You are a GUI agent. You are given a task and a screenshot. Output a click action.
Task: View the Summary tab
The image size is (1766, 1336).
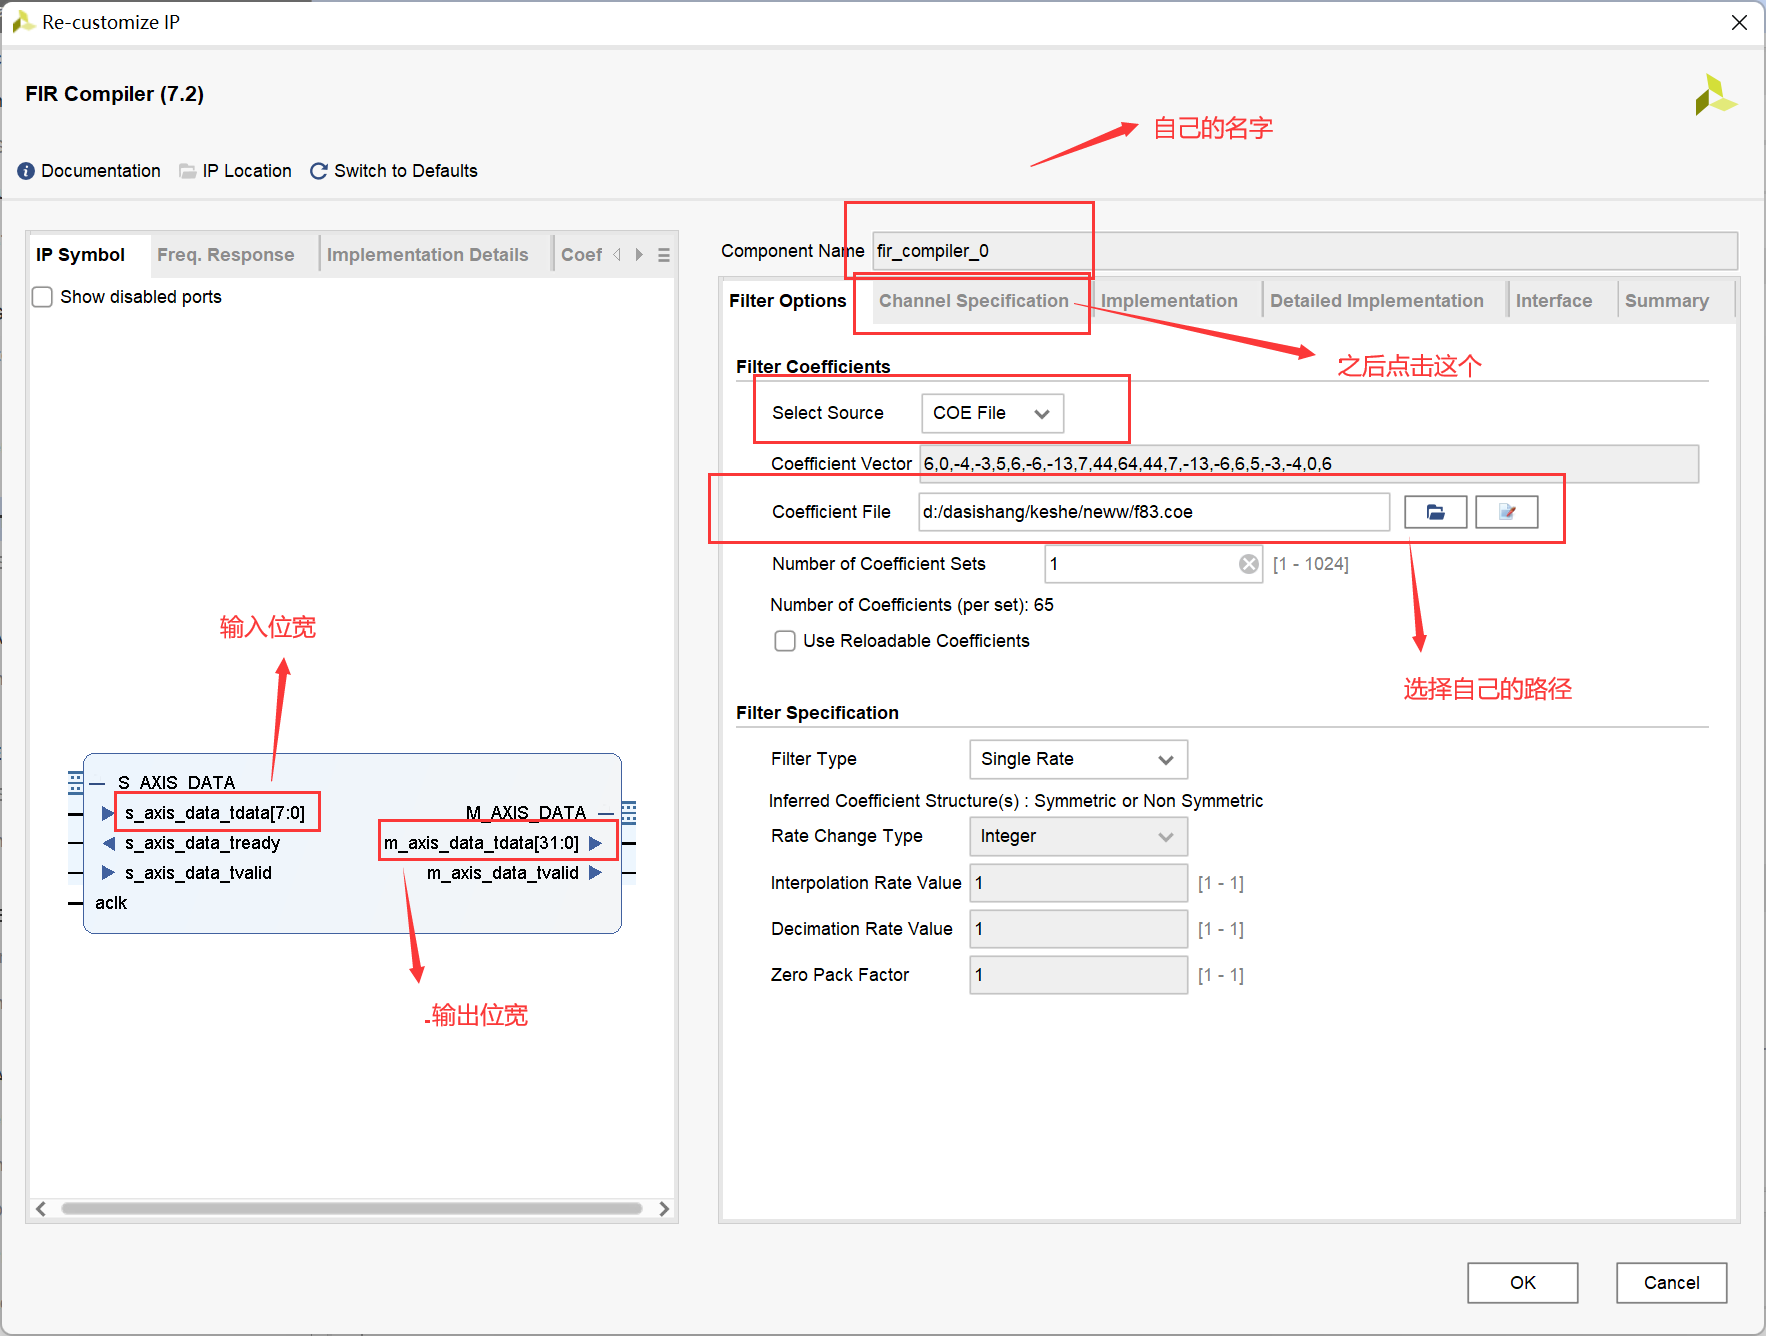tap(1667, 301)
